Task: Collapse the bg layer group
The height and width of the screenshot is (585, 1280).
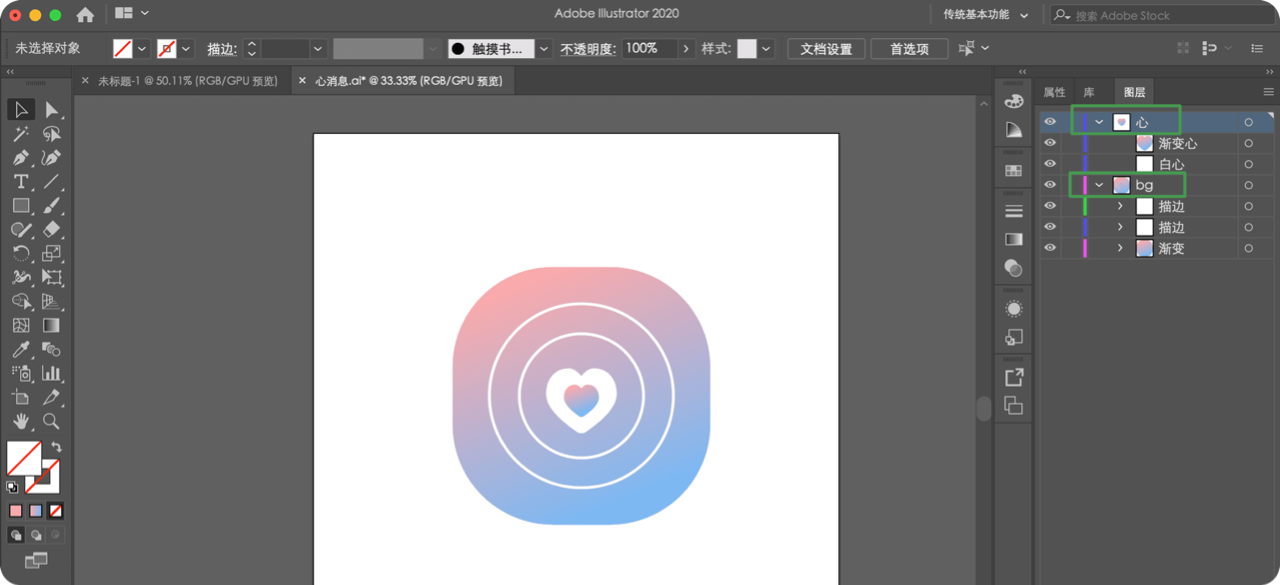Action: tap(1099, 185)
